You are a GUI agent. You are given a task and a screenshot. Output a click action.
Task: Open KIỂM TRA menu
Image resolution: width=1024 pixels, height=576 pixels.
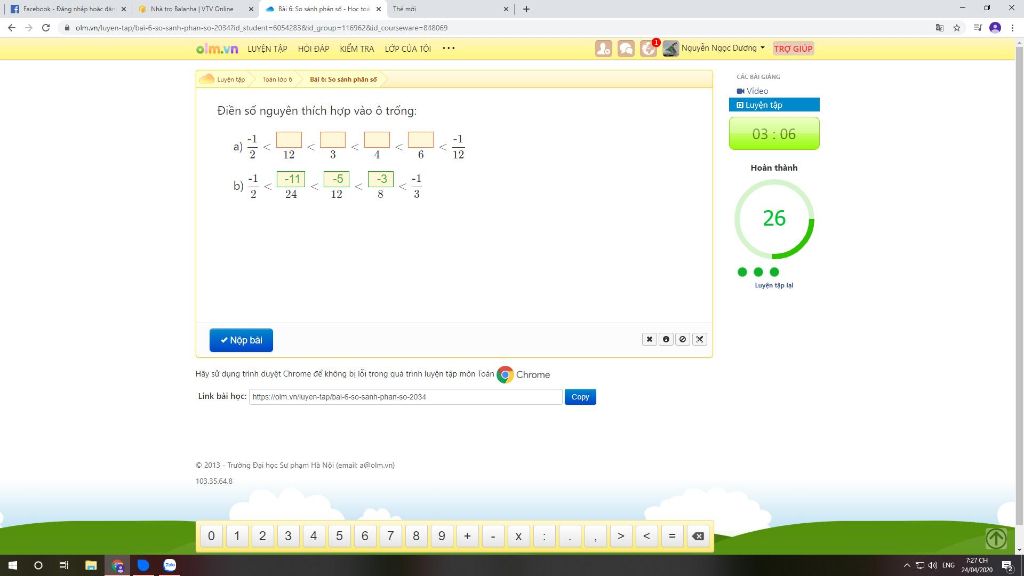coord(357,49)
